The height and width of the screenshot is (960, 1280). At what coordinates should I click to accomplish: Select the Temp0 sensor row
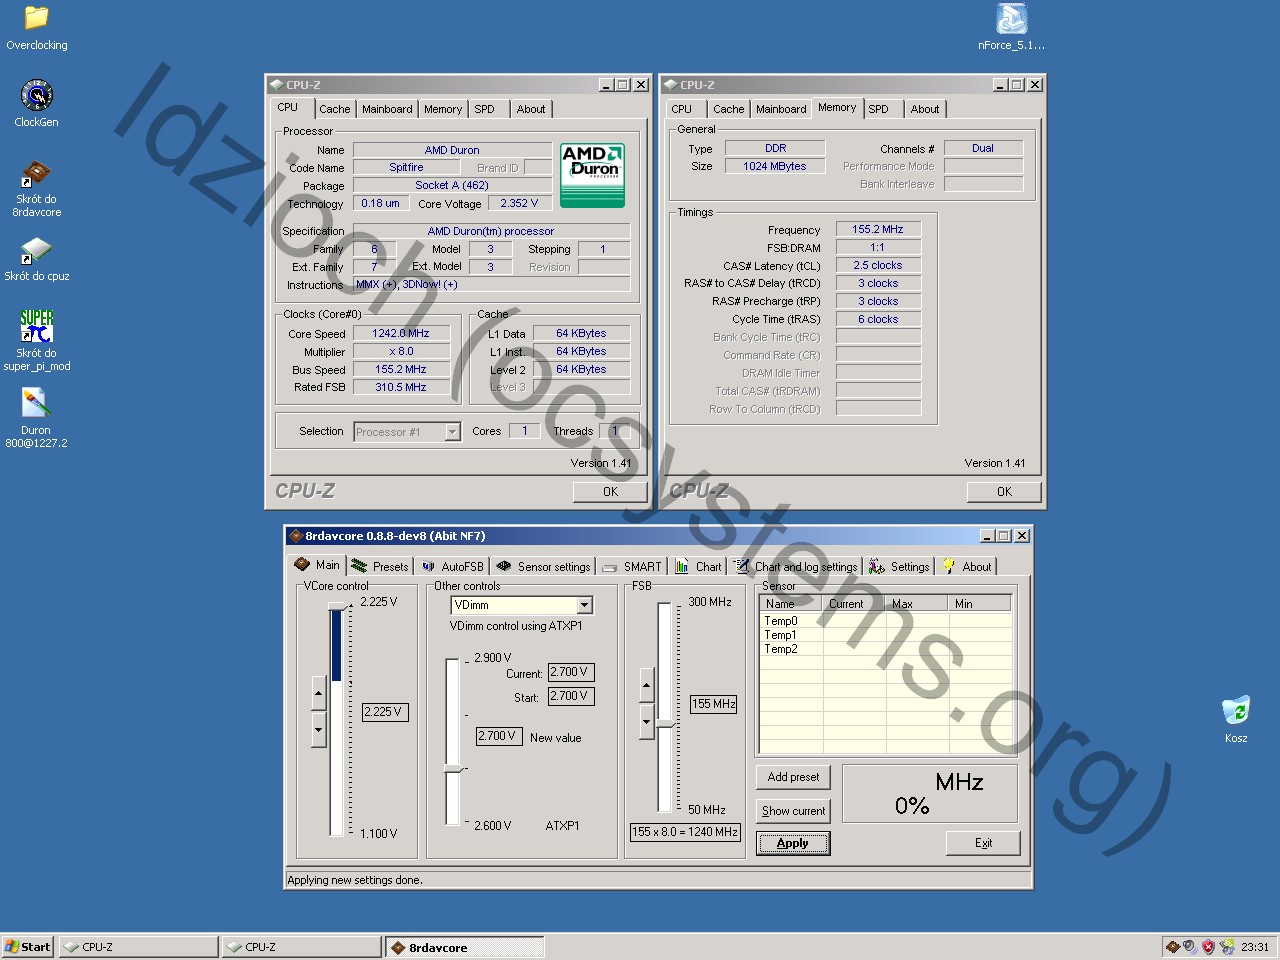coord(886,621)
